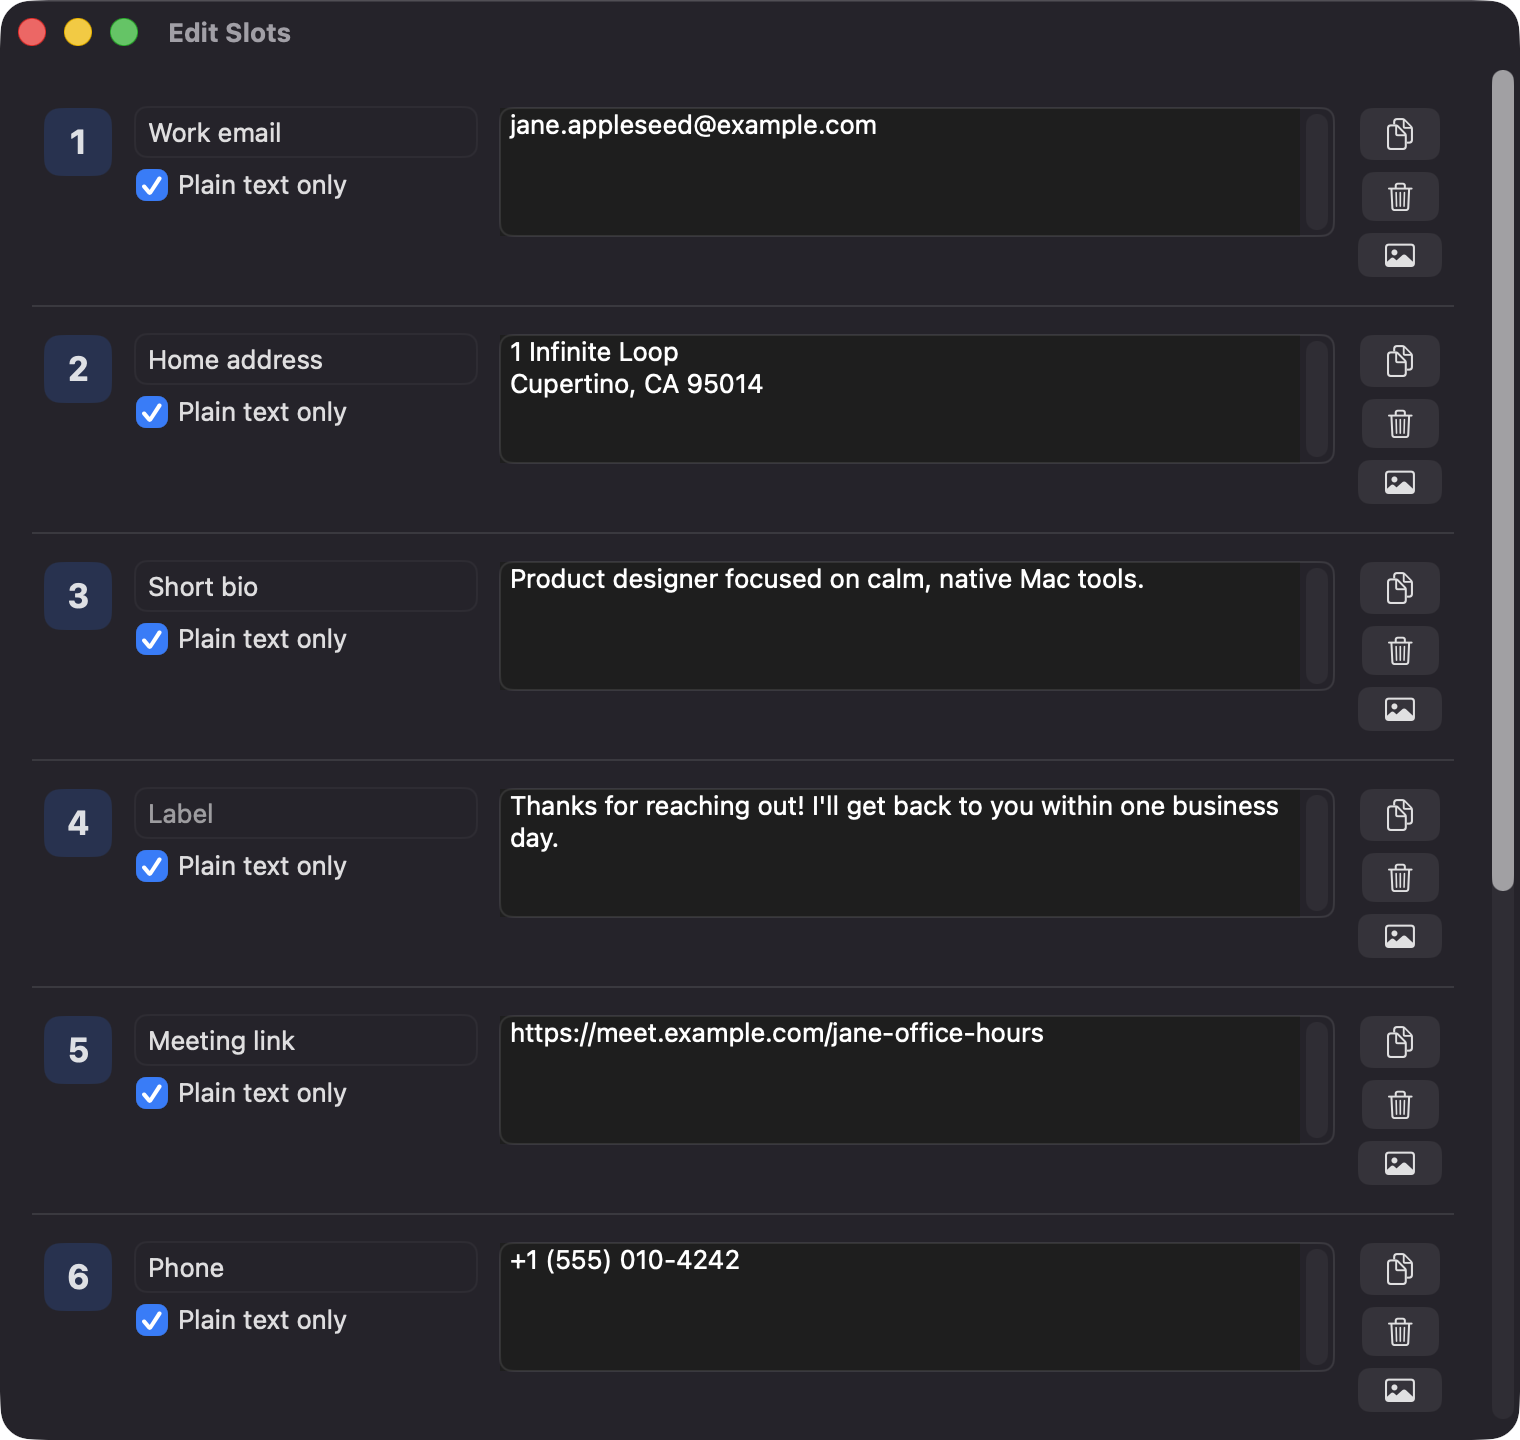The height and width of the screenshot is (1440, 1520).
Task: Edit the Phone label field
Action: point(306,1267)
